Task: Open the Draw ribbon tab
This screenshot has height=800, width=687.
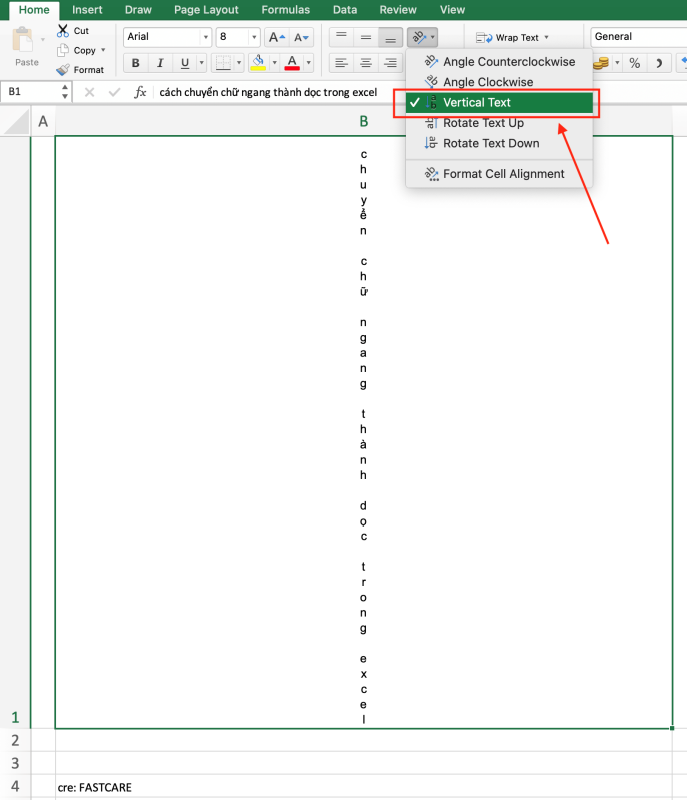Action: (x=138, y=10)
